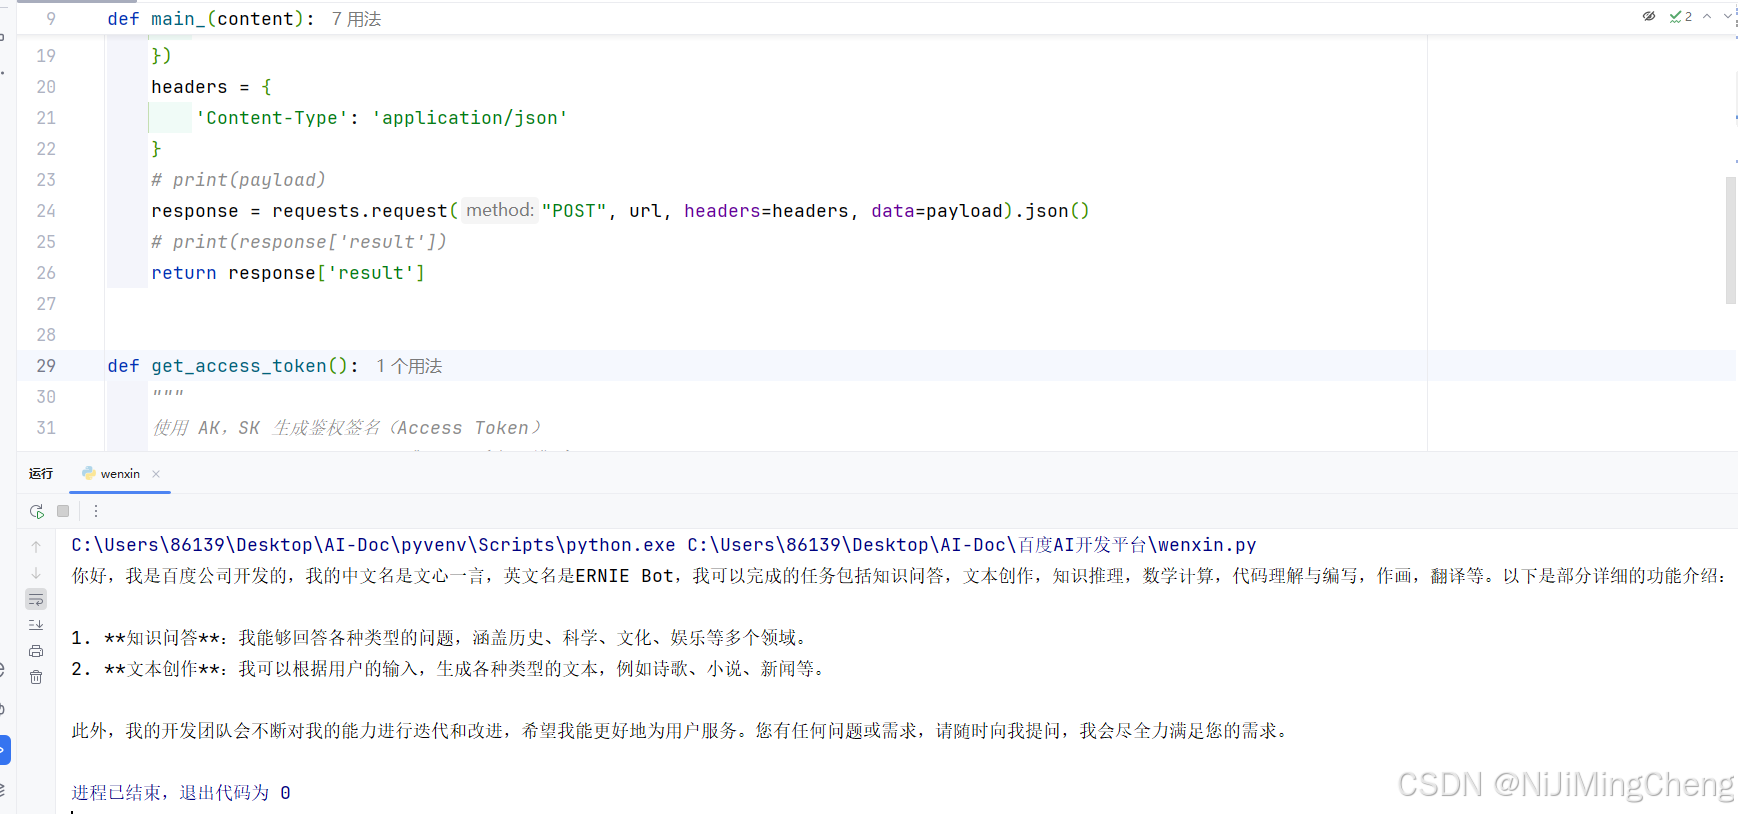The width and height of the screenshot is (1738, 814).
Task: Click line number 26 in the gutter
Action: [46, 273]
